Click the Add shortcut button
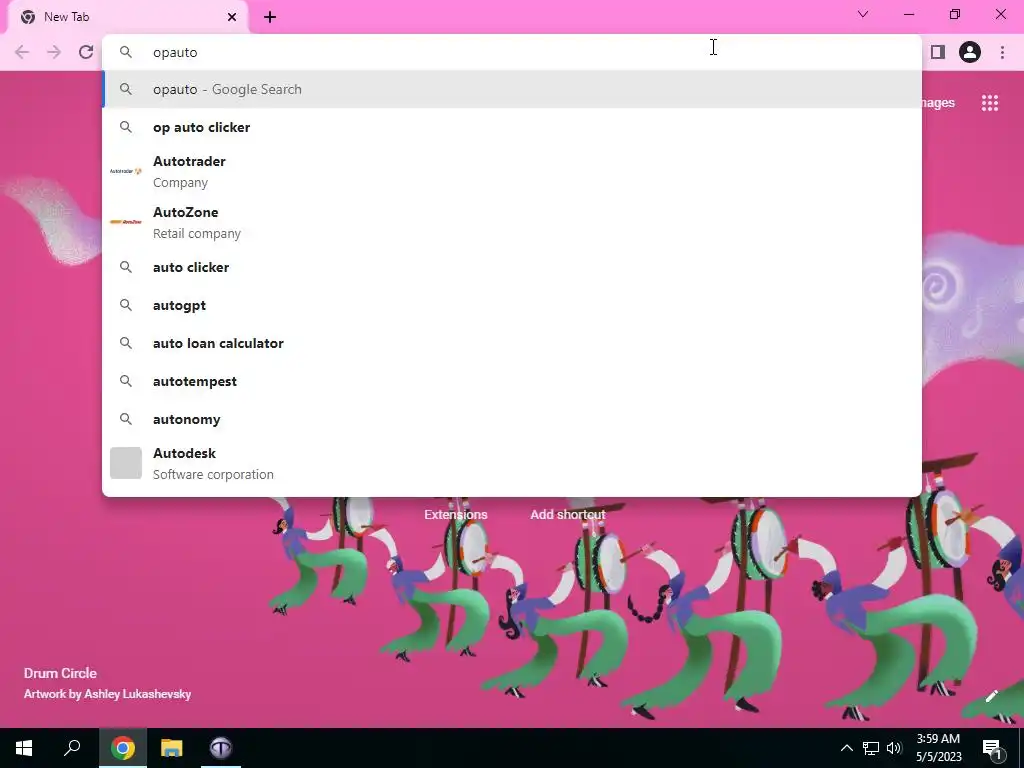 568,515
